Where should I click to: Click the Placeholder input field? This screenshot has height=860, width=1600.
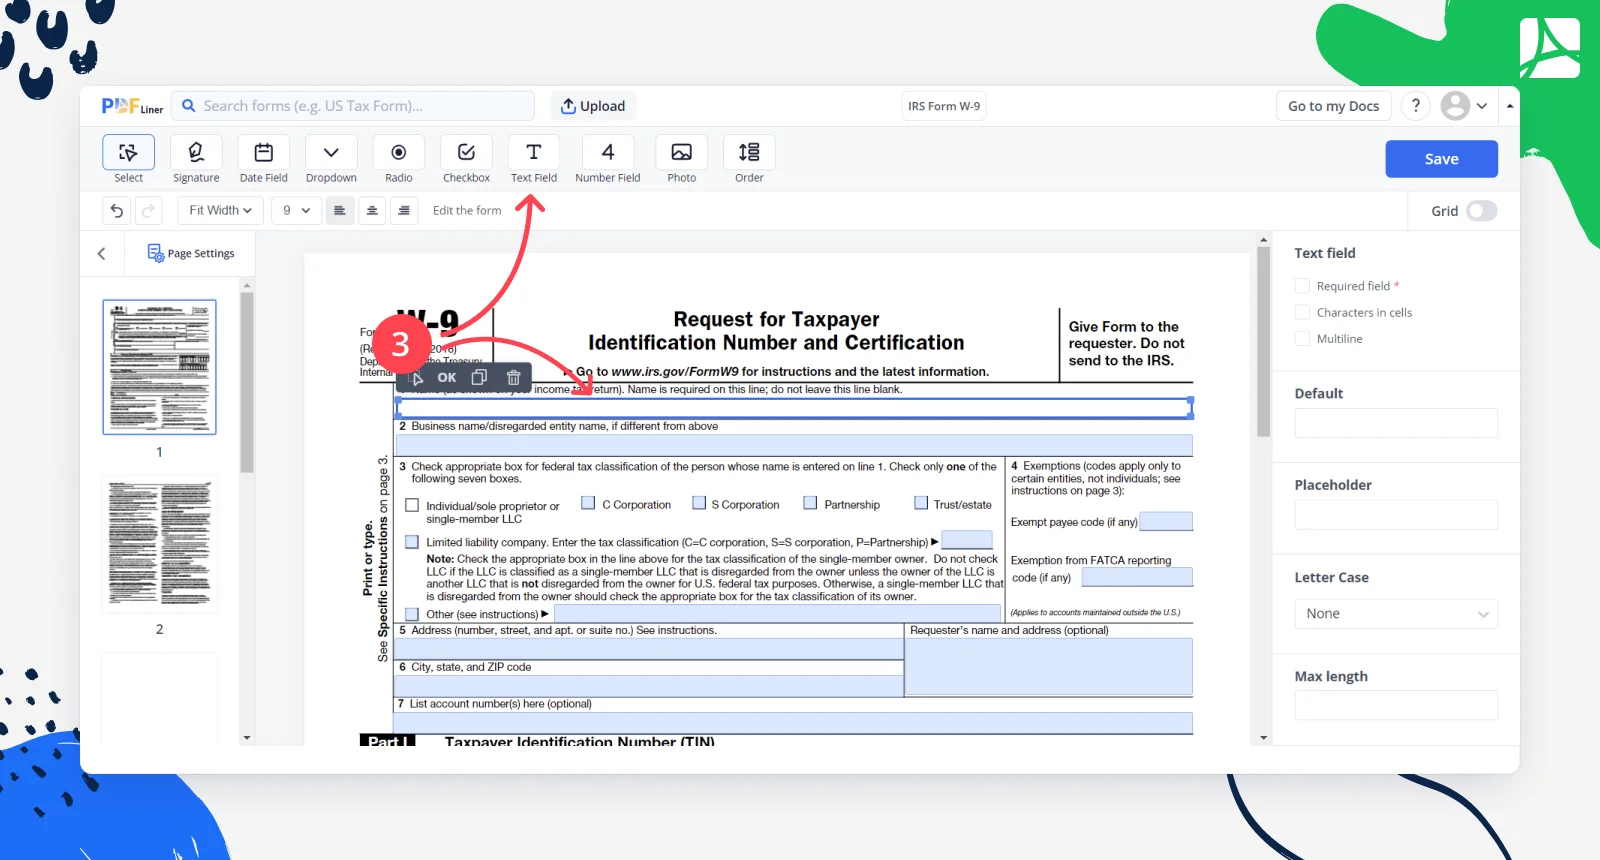click(1396, 515)
